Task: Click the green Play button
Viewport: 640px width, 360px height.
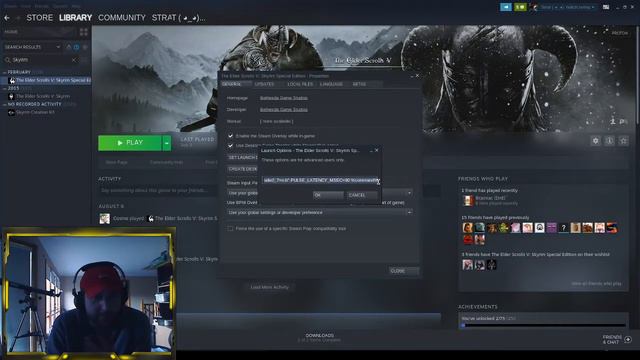Action: point(130,143)
